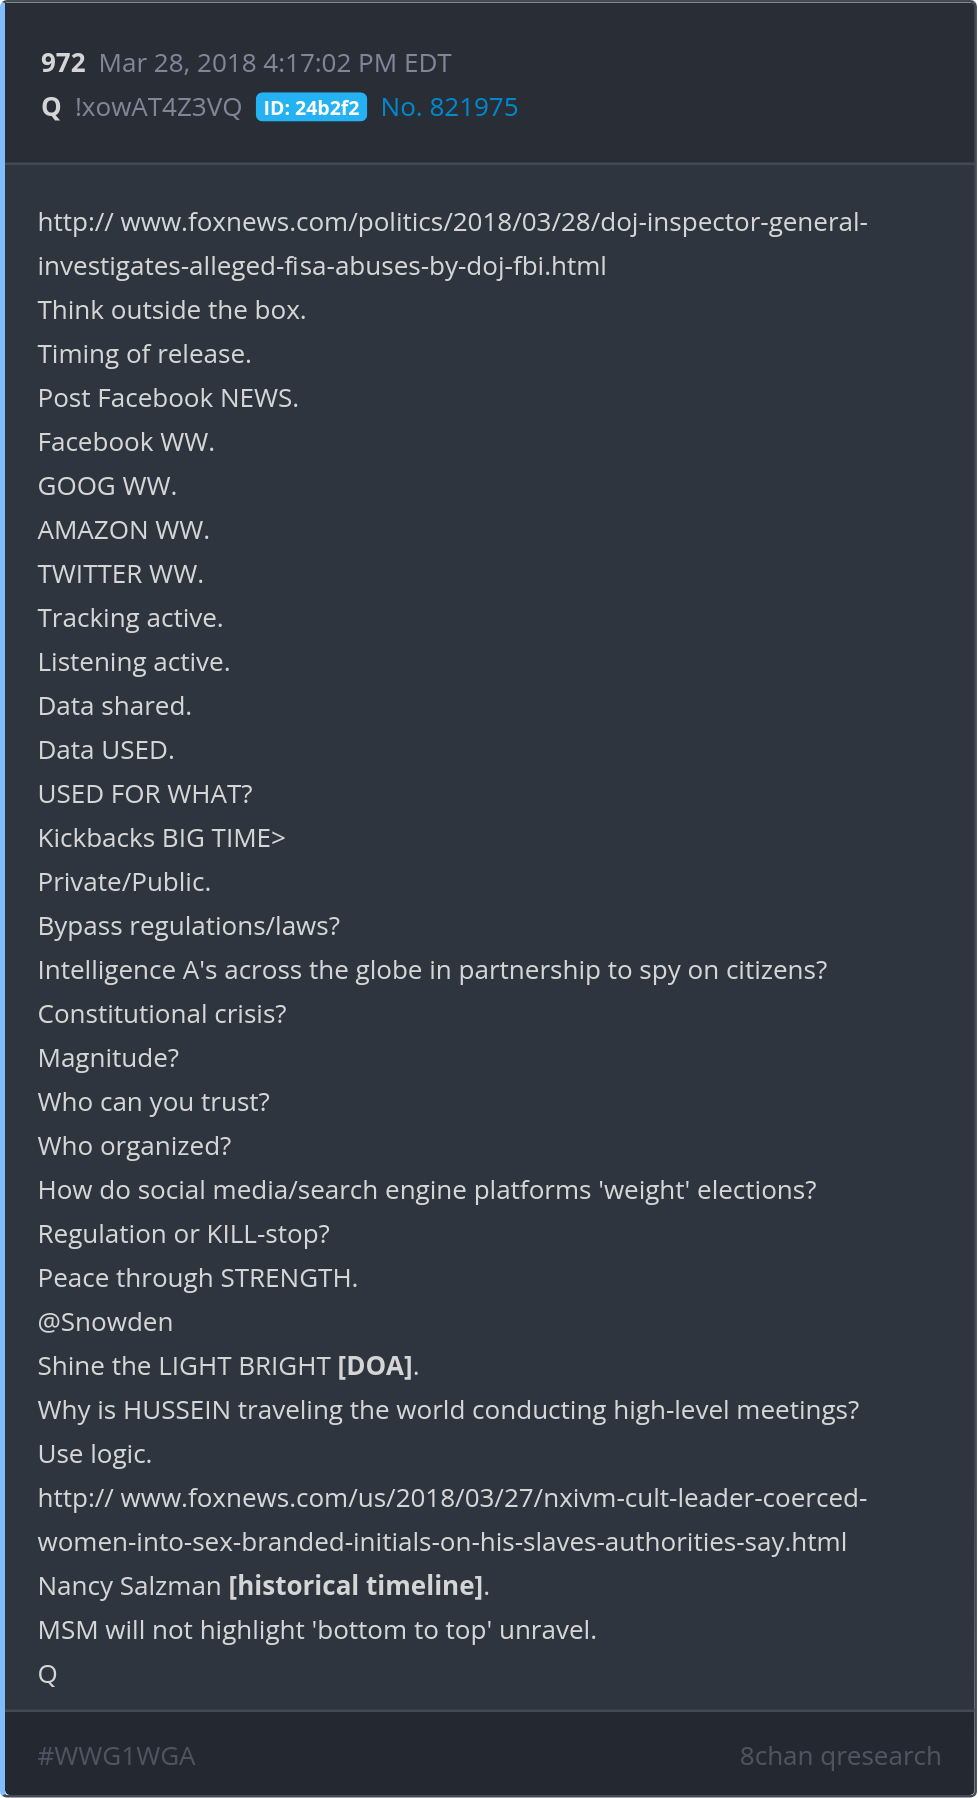
Task: Click the Mar 28, 2018 timestamp
Action: [x=275, y=64]
